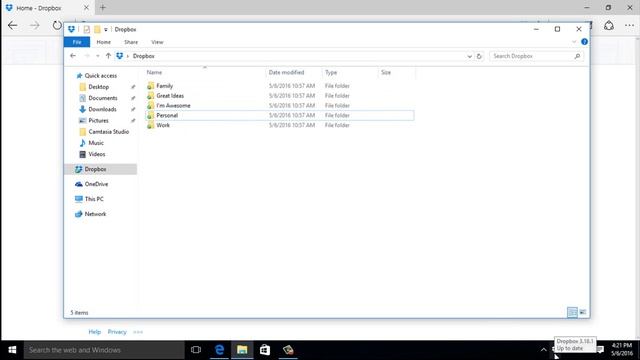Select the Personal folder icon
Screen dimensions: 640x360
tap(151, 116)
